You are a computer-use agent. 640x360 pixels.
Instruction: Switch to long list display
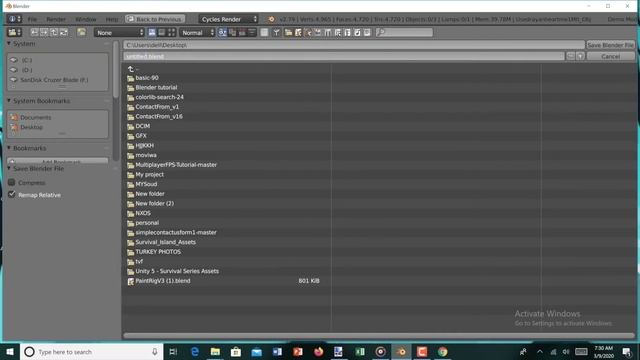point(162,32)
